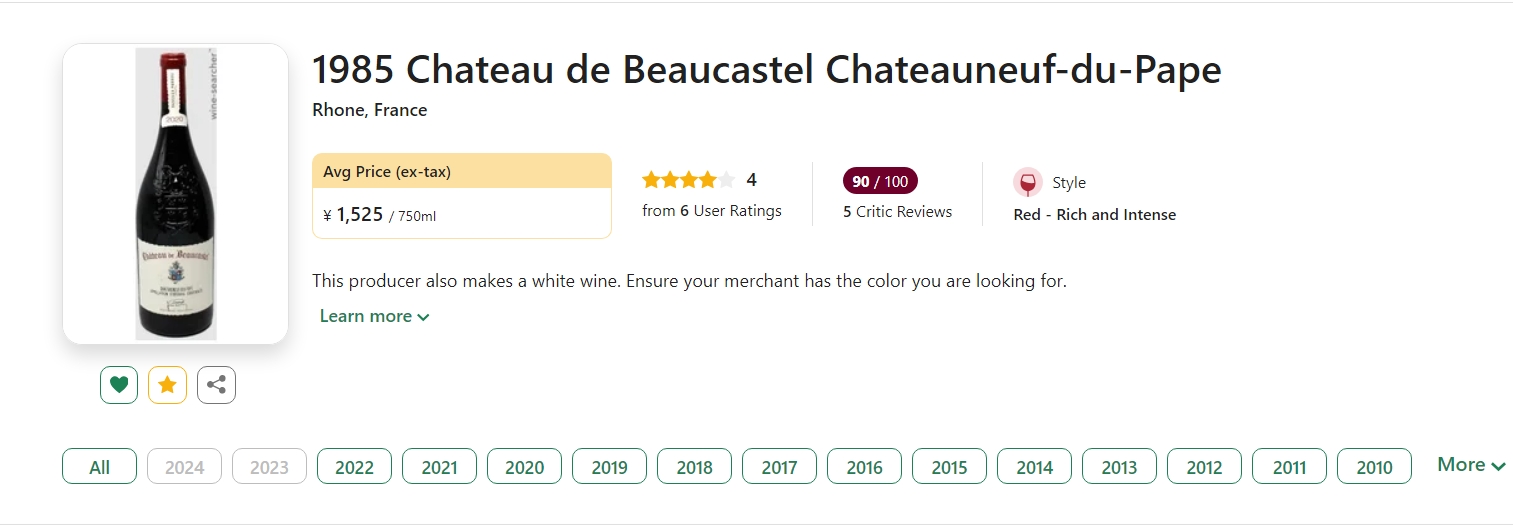Click the four-star user rating stars
This screenshot has height=526, width=1513.
pos(688,180)
